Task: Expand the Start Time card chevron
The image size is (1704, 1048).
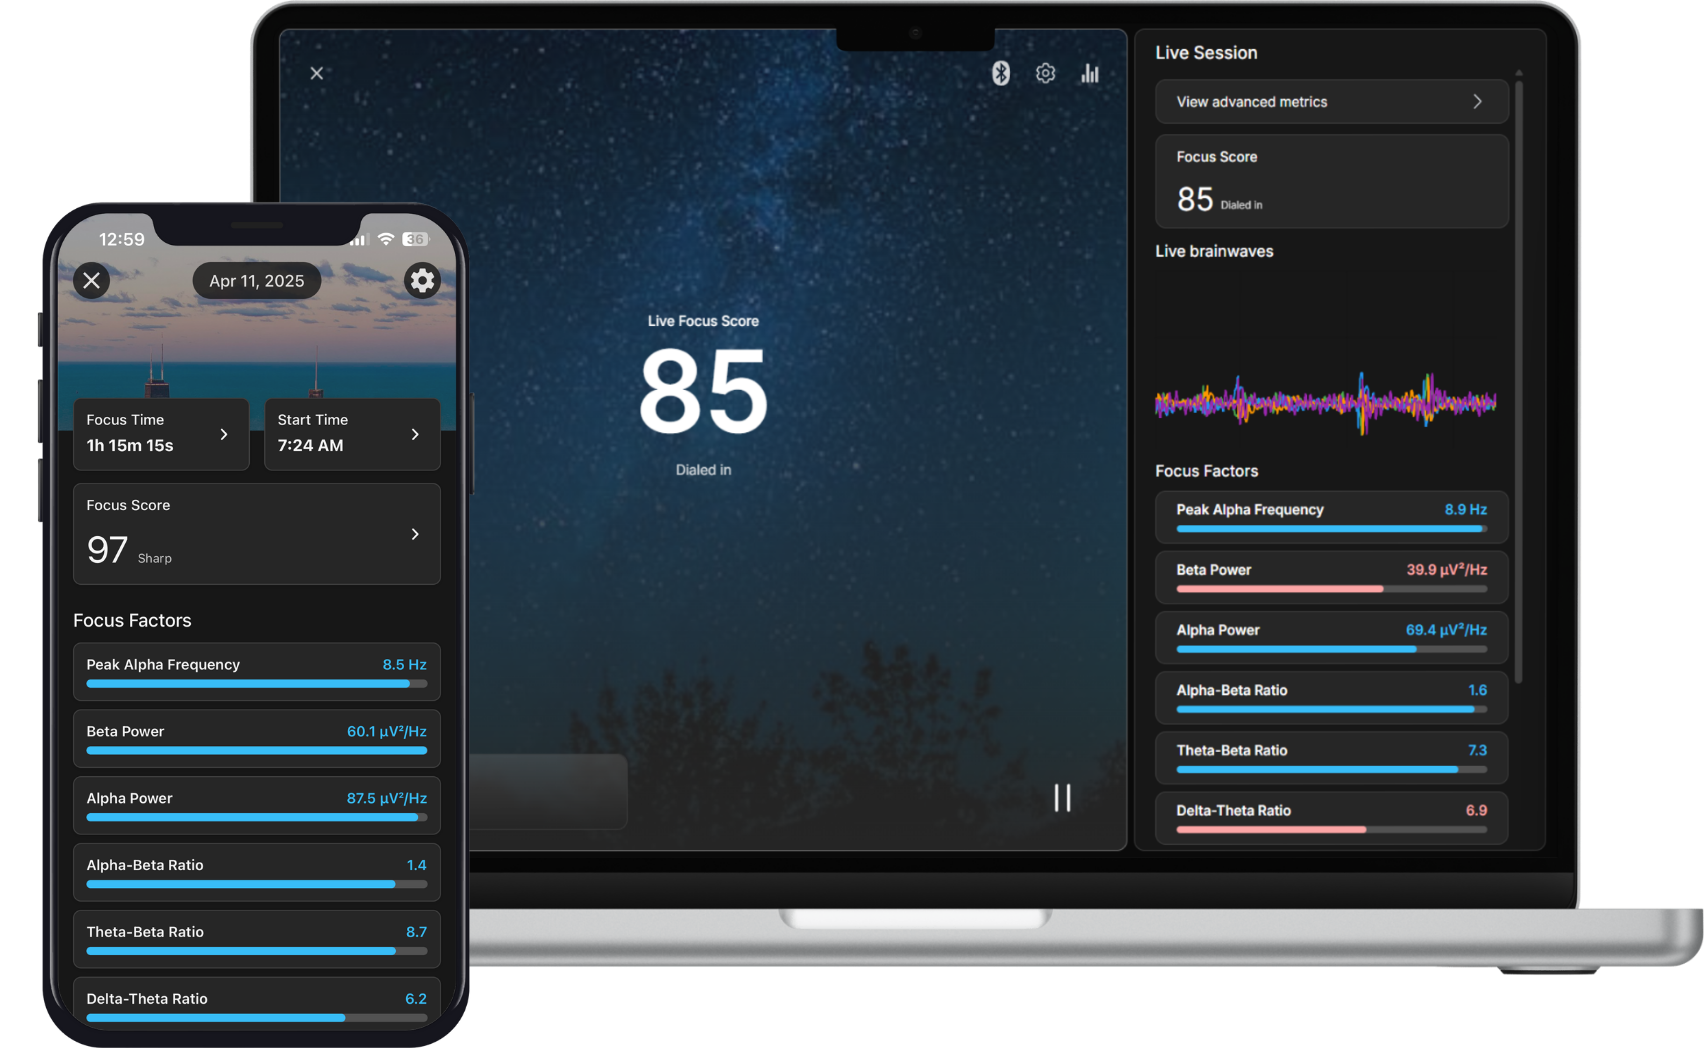Action: [x=415, y=434]
